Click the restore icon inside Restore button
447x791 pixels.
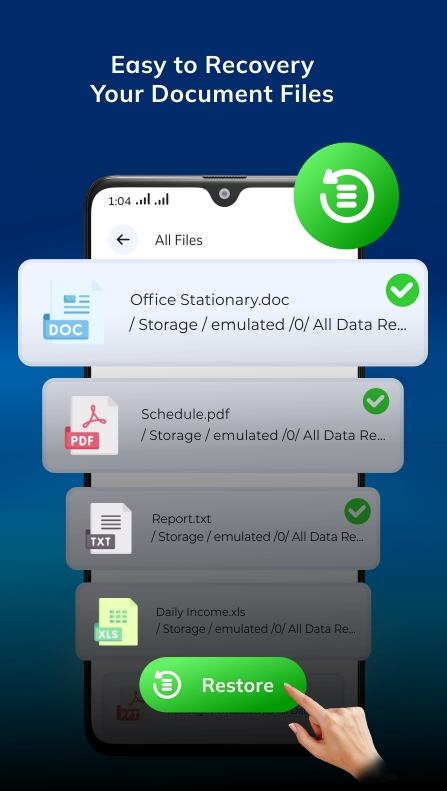coord(166,685)
